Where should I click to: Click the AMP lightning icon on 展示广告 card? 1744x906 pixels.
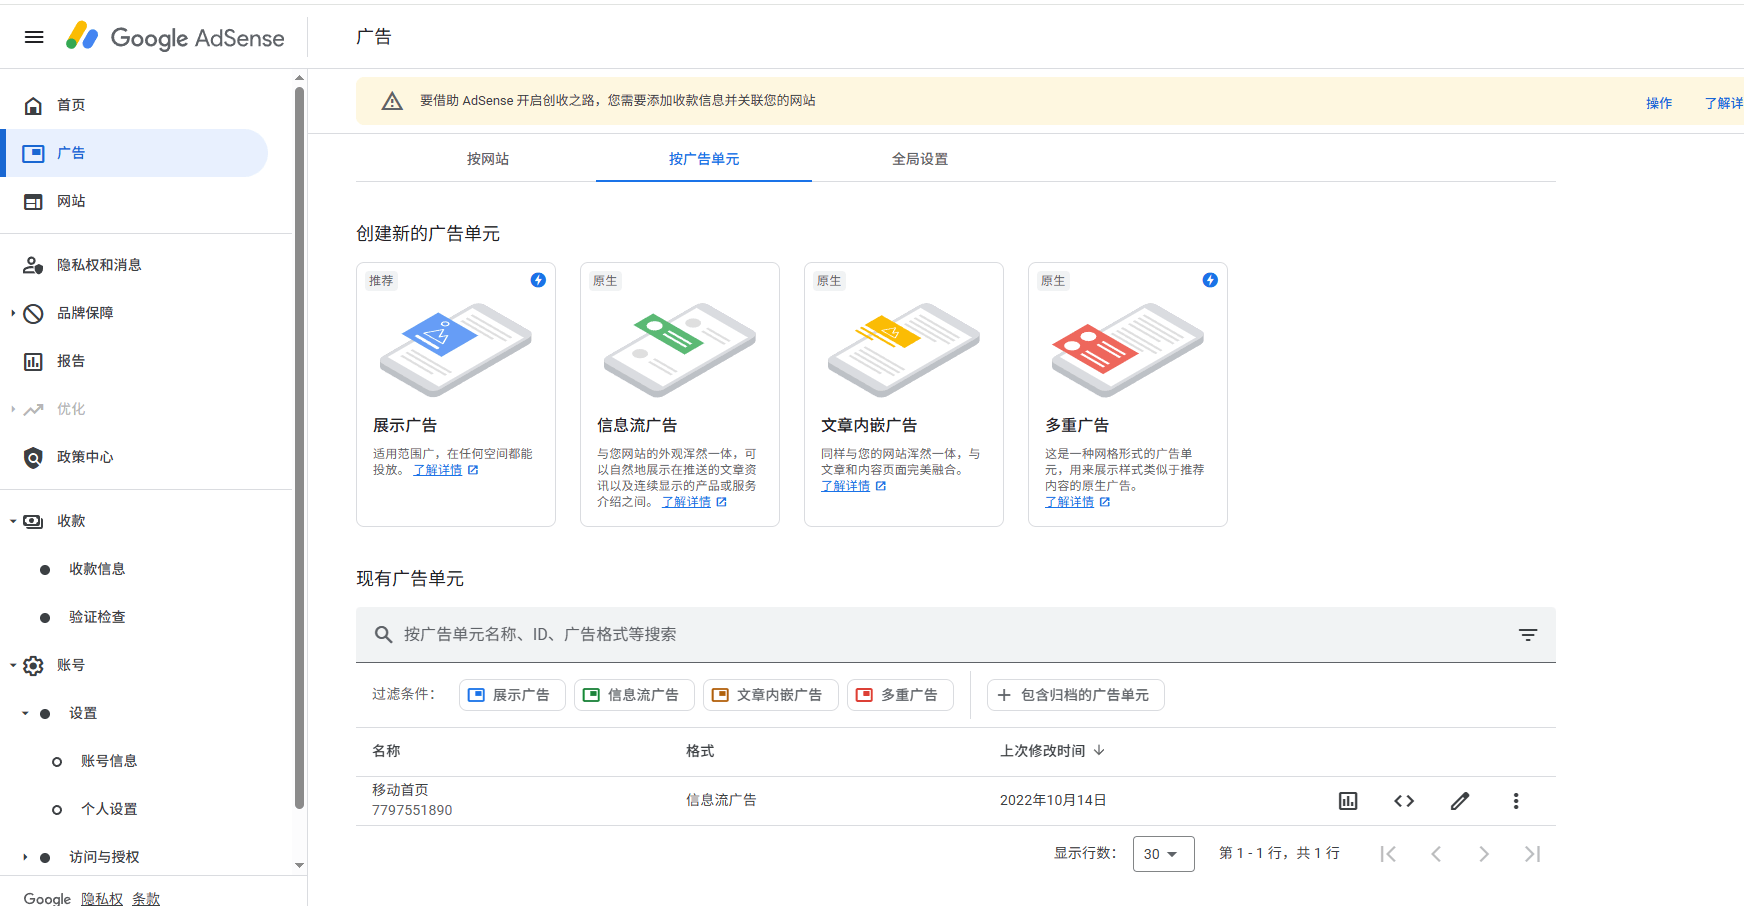(x=538, y=280)
